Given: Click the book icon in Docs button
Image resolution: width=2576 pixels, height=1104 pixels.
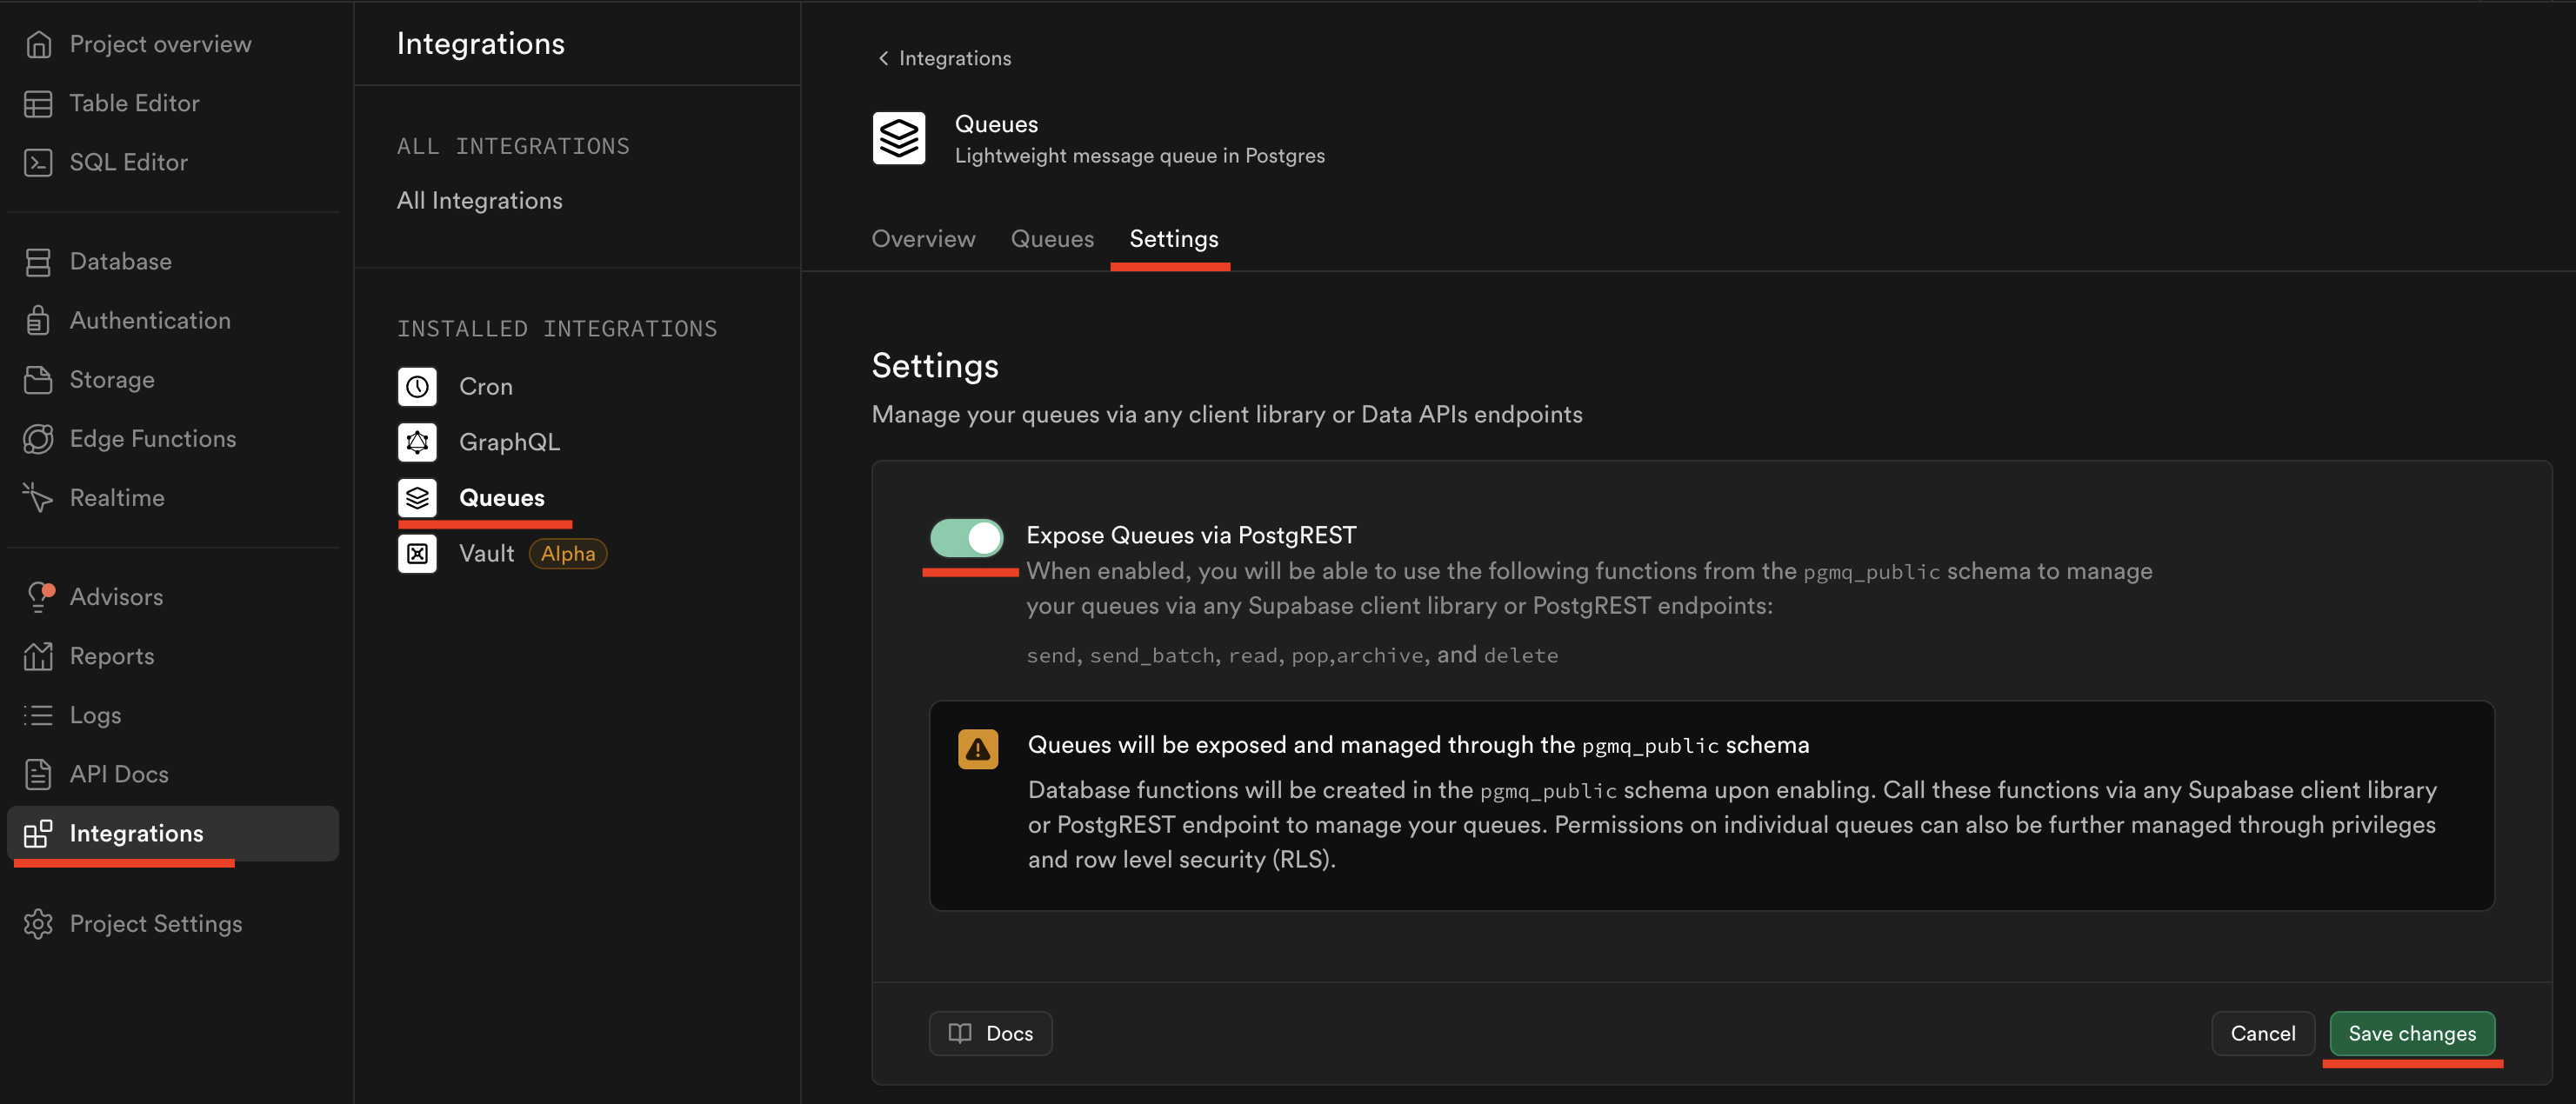Looking at the screenshot, I should point(960,1033).
